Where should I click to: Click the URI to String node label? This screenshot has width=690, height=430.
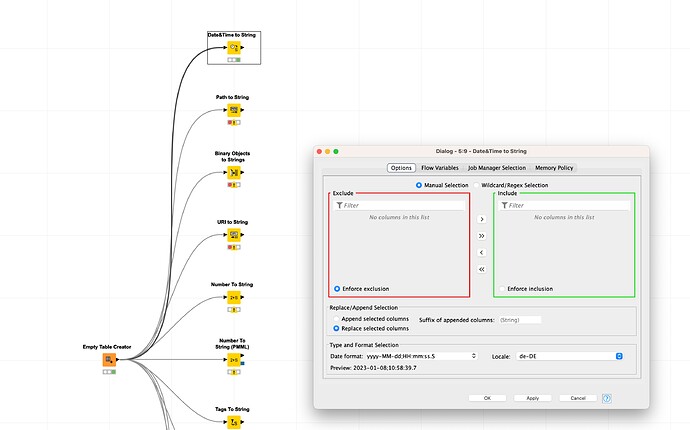click(x=232, y=222)
